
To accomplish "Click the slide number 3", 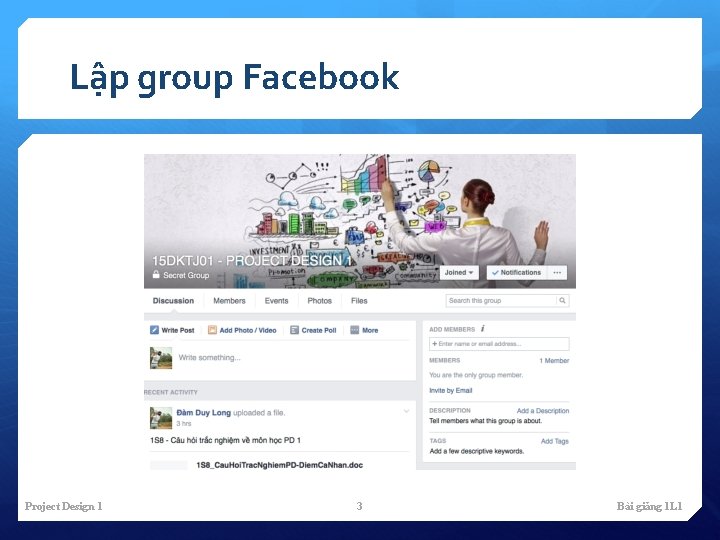I will (x=360, y=506).
